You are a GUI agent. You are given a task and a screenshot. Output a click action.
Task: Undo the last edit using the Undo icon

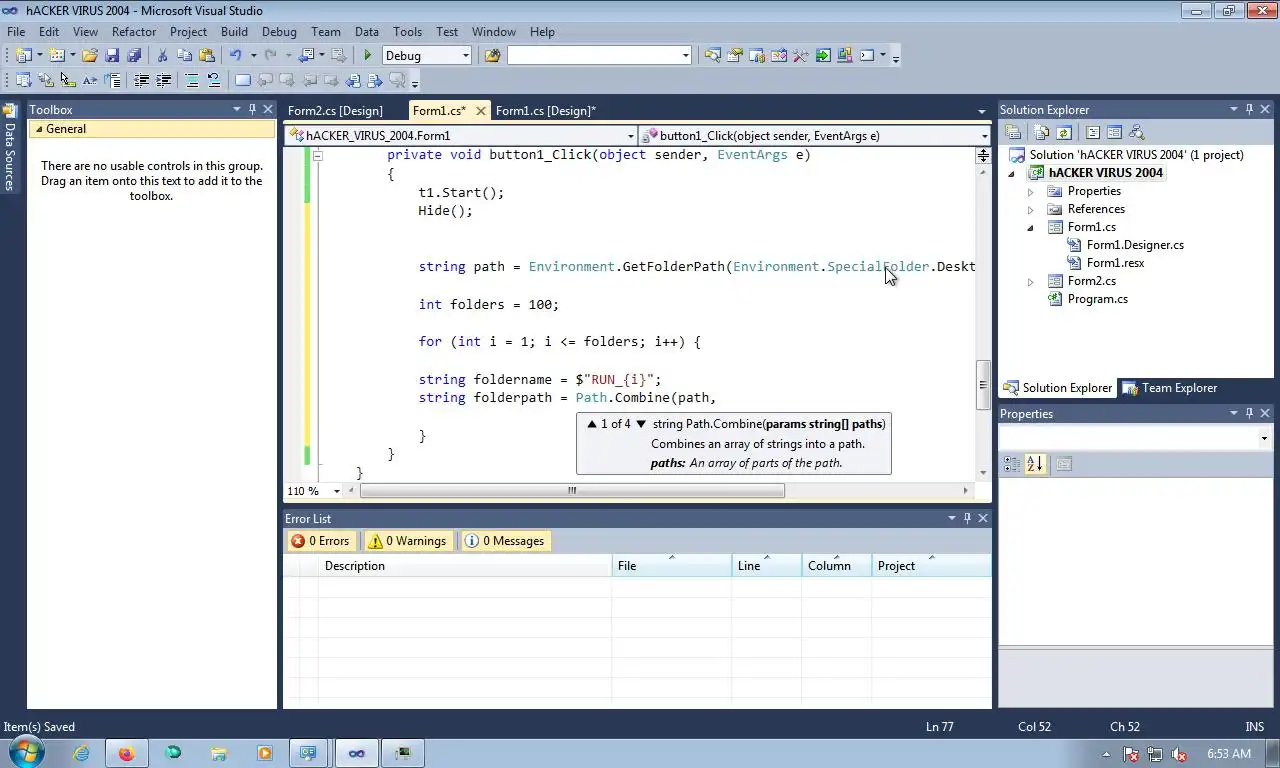point(235,55)
